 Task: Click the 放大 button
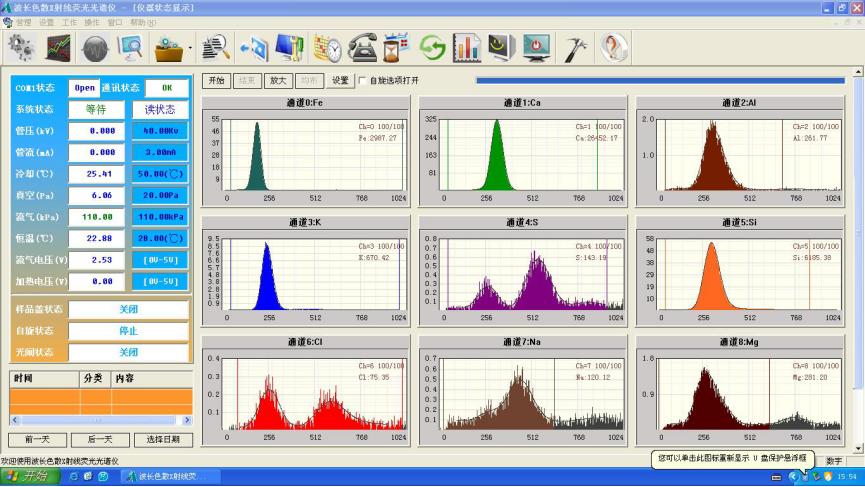coord(278,81)
